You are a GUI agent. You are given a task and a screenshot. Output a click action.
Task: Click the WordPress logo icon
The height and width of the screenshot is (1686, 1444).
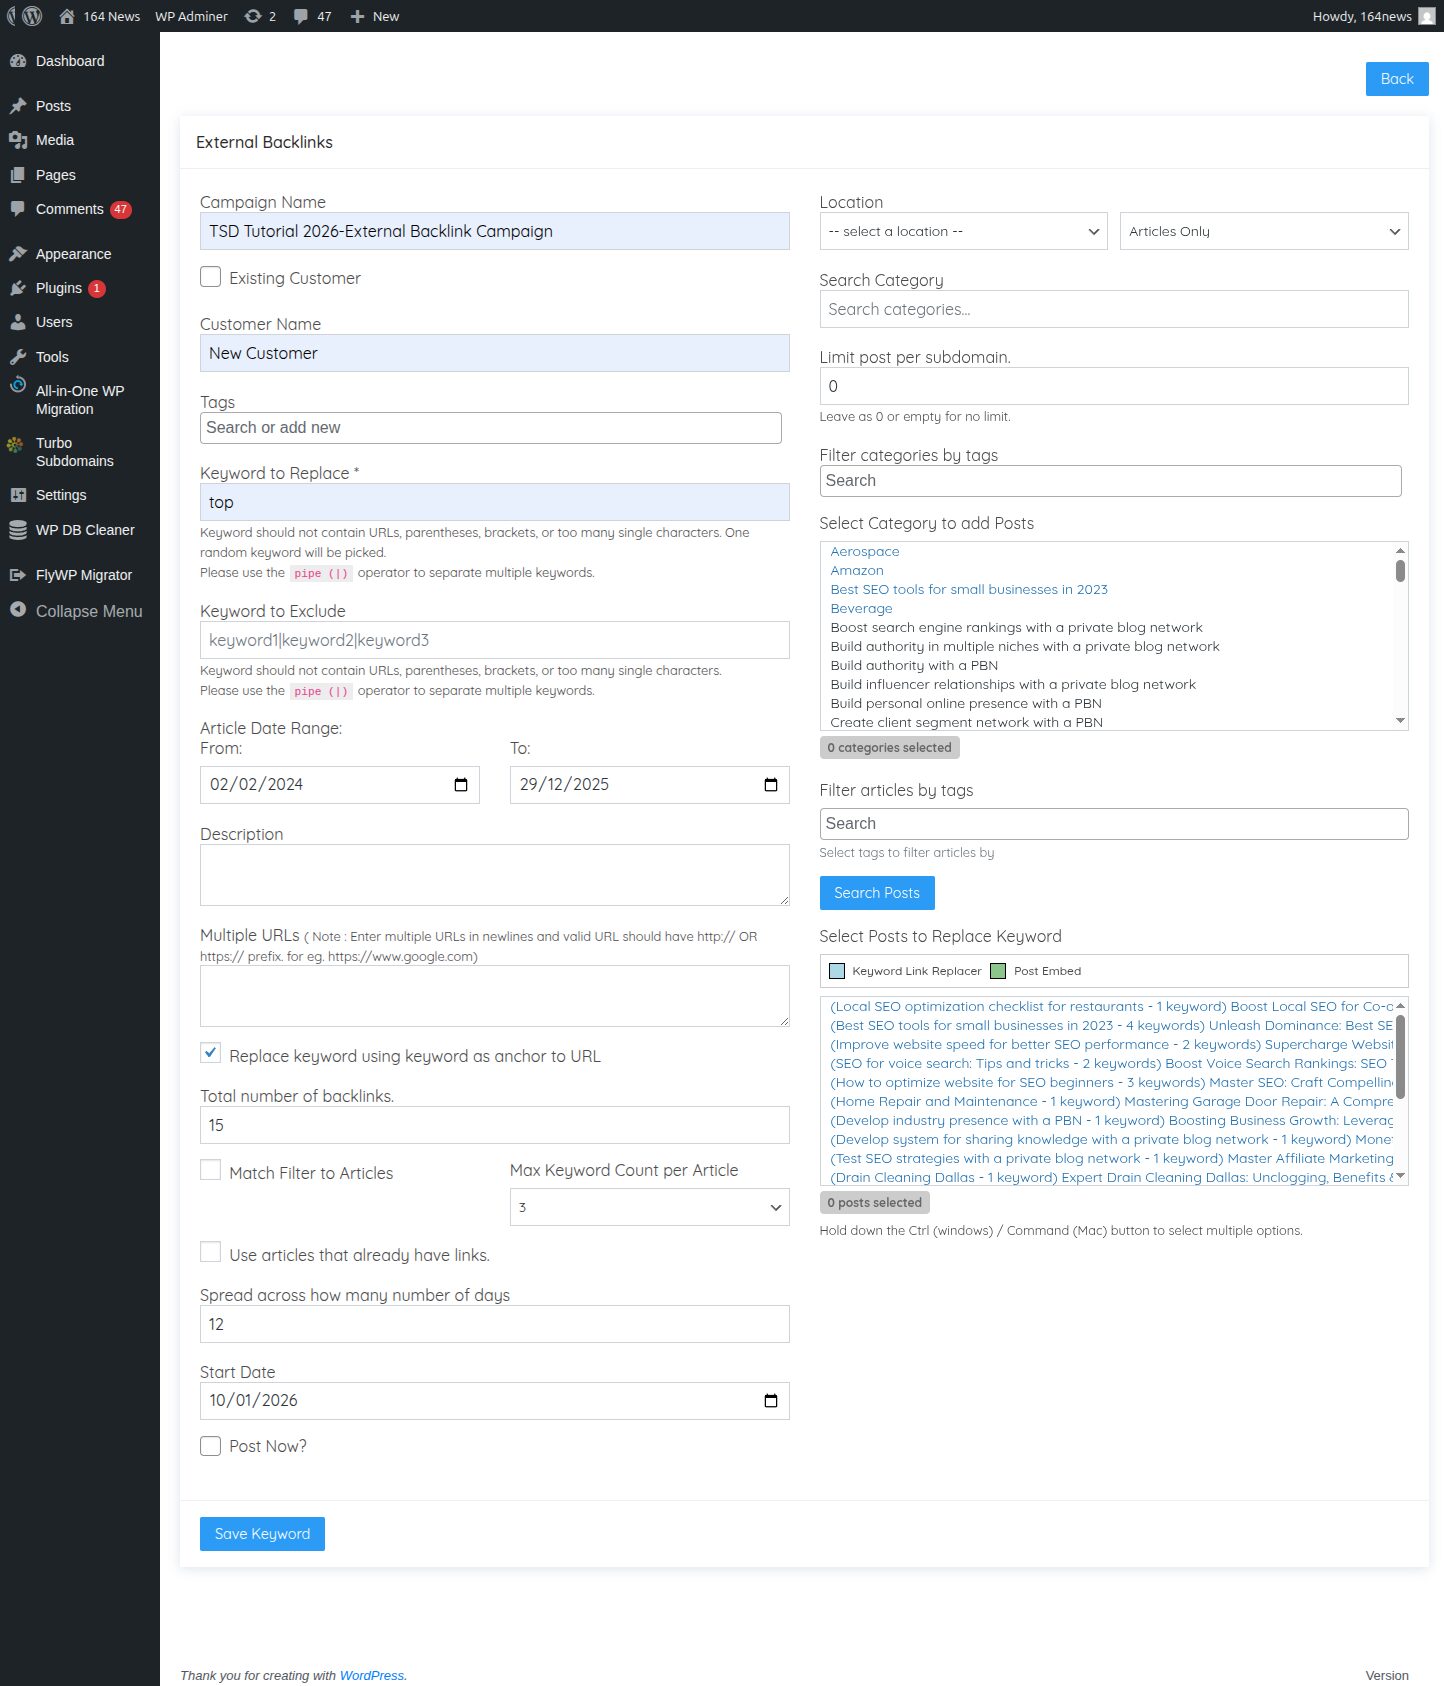pos(31,16)
